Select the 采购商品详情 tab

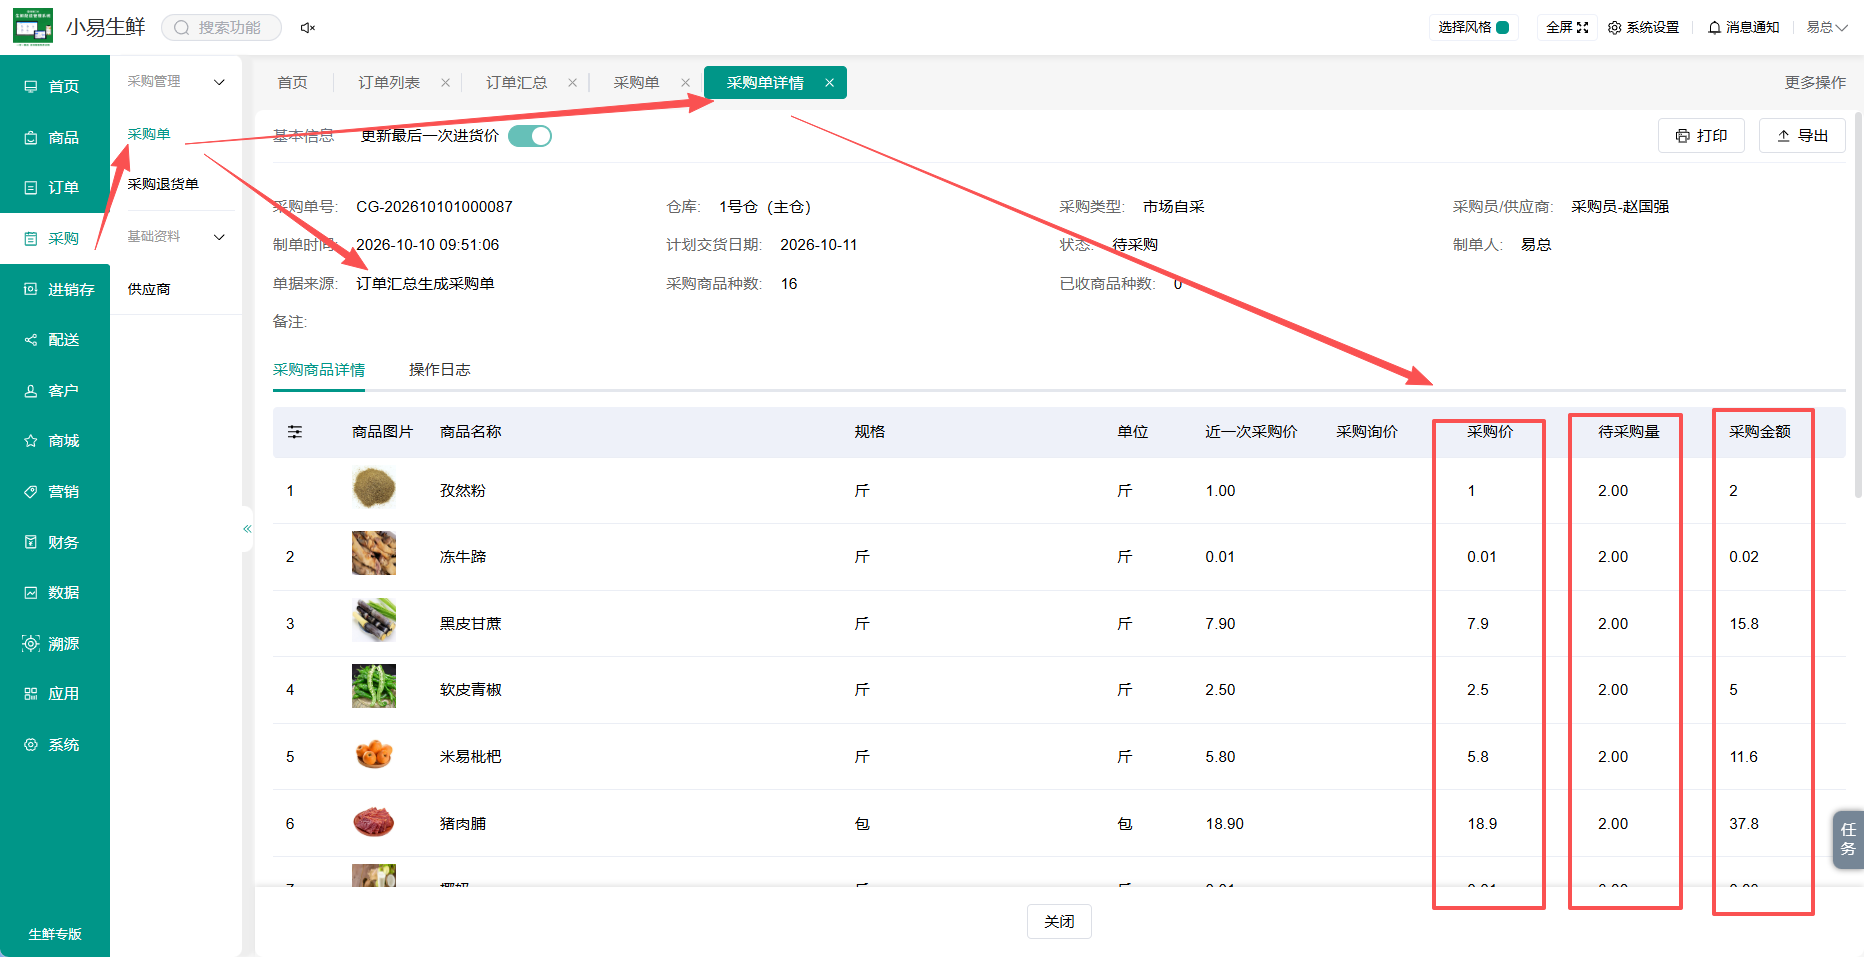[x=319, y=370]
